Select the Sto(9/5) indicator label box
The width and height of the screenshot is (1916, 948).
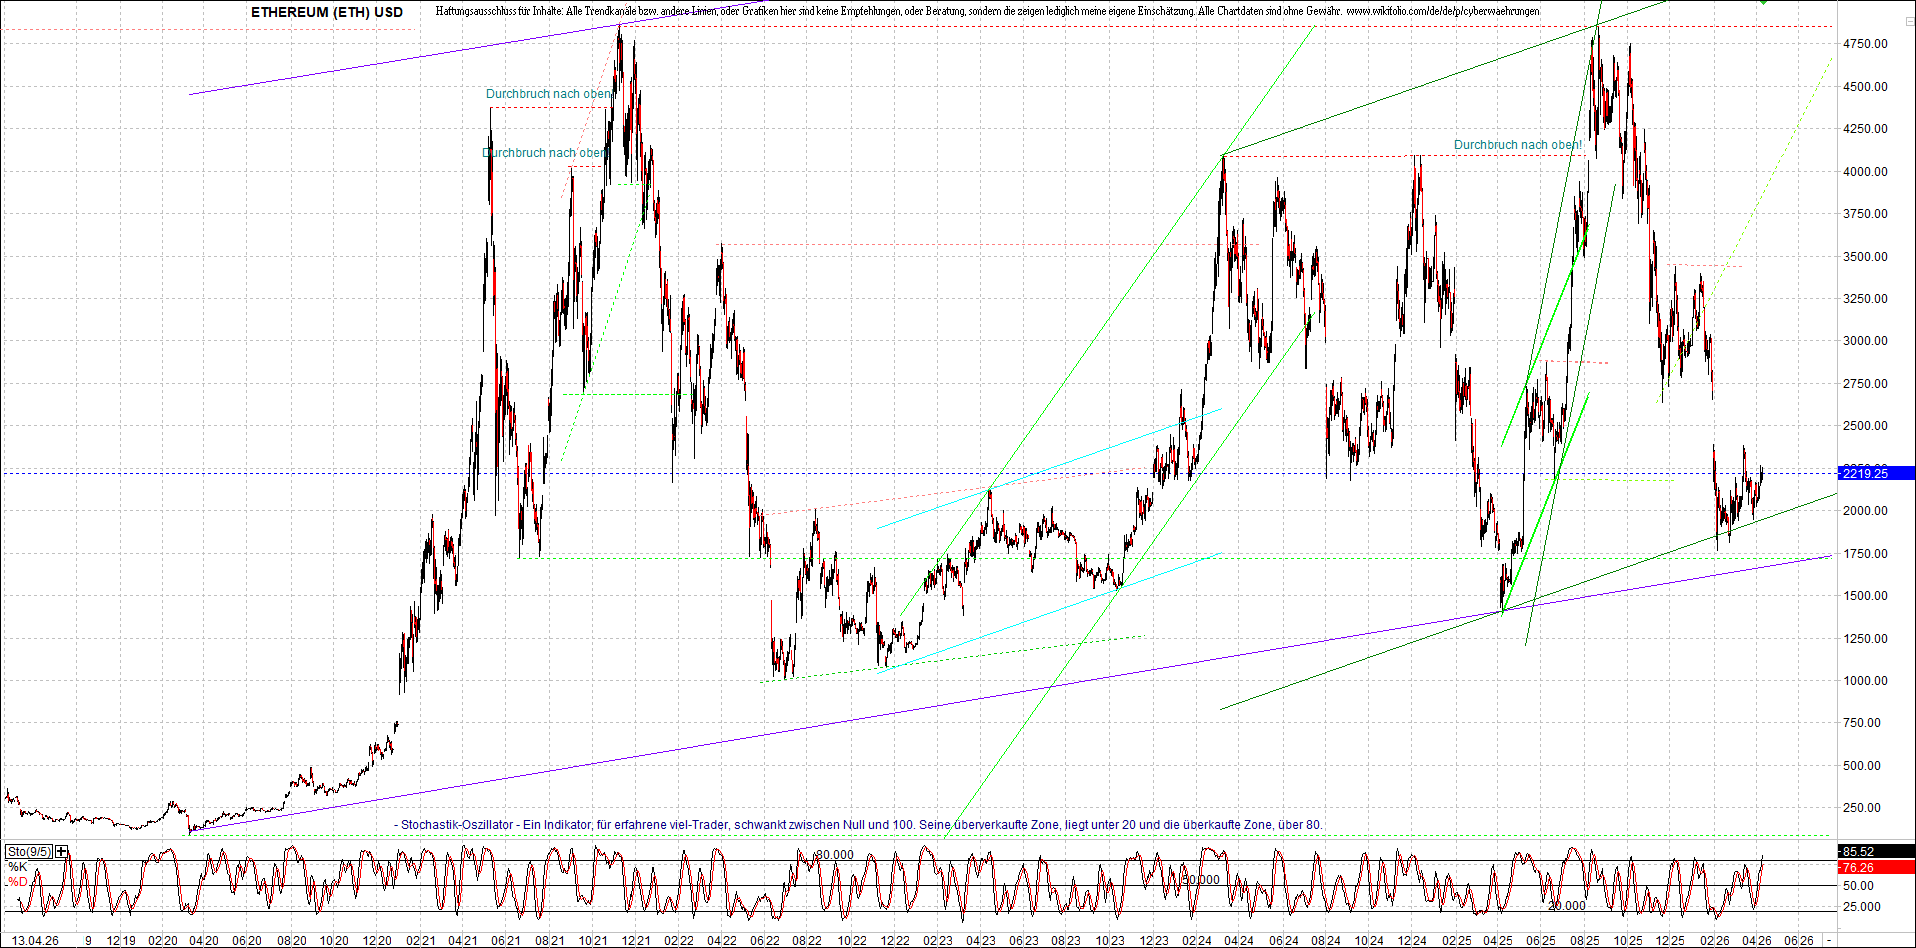[29, 852]
